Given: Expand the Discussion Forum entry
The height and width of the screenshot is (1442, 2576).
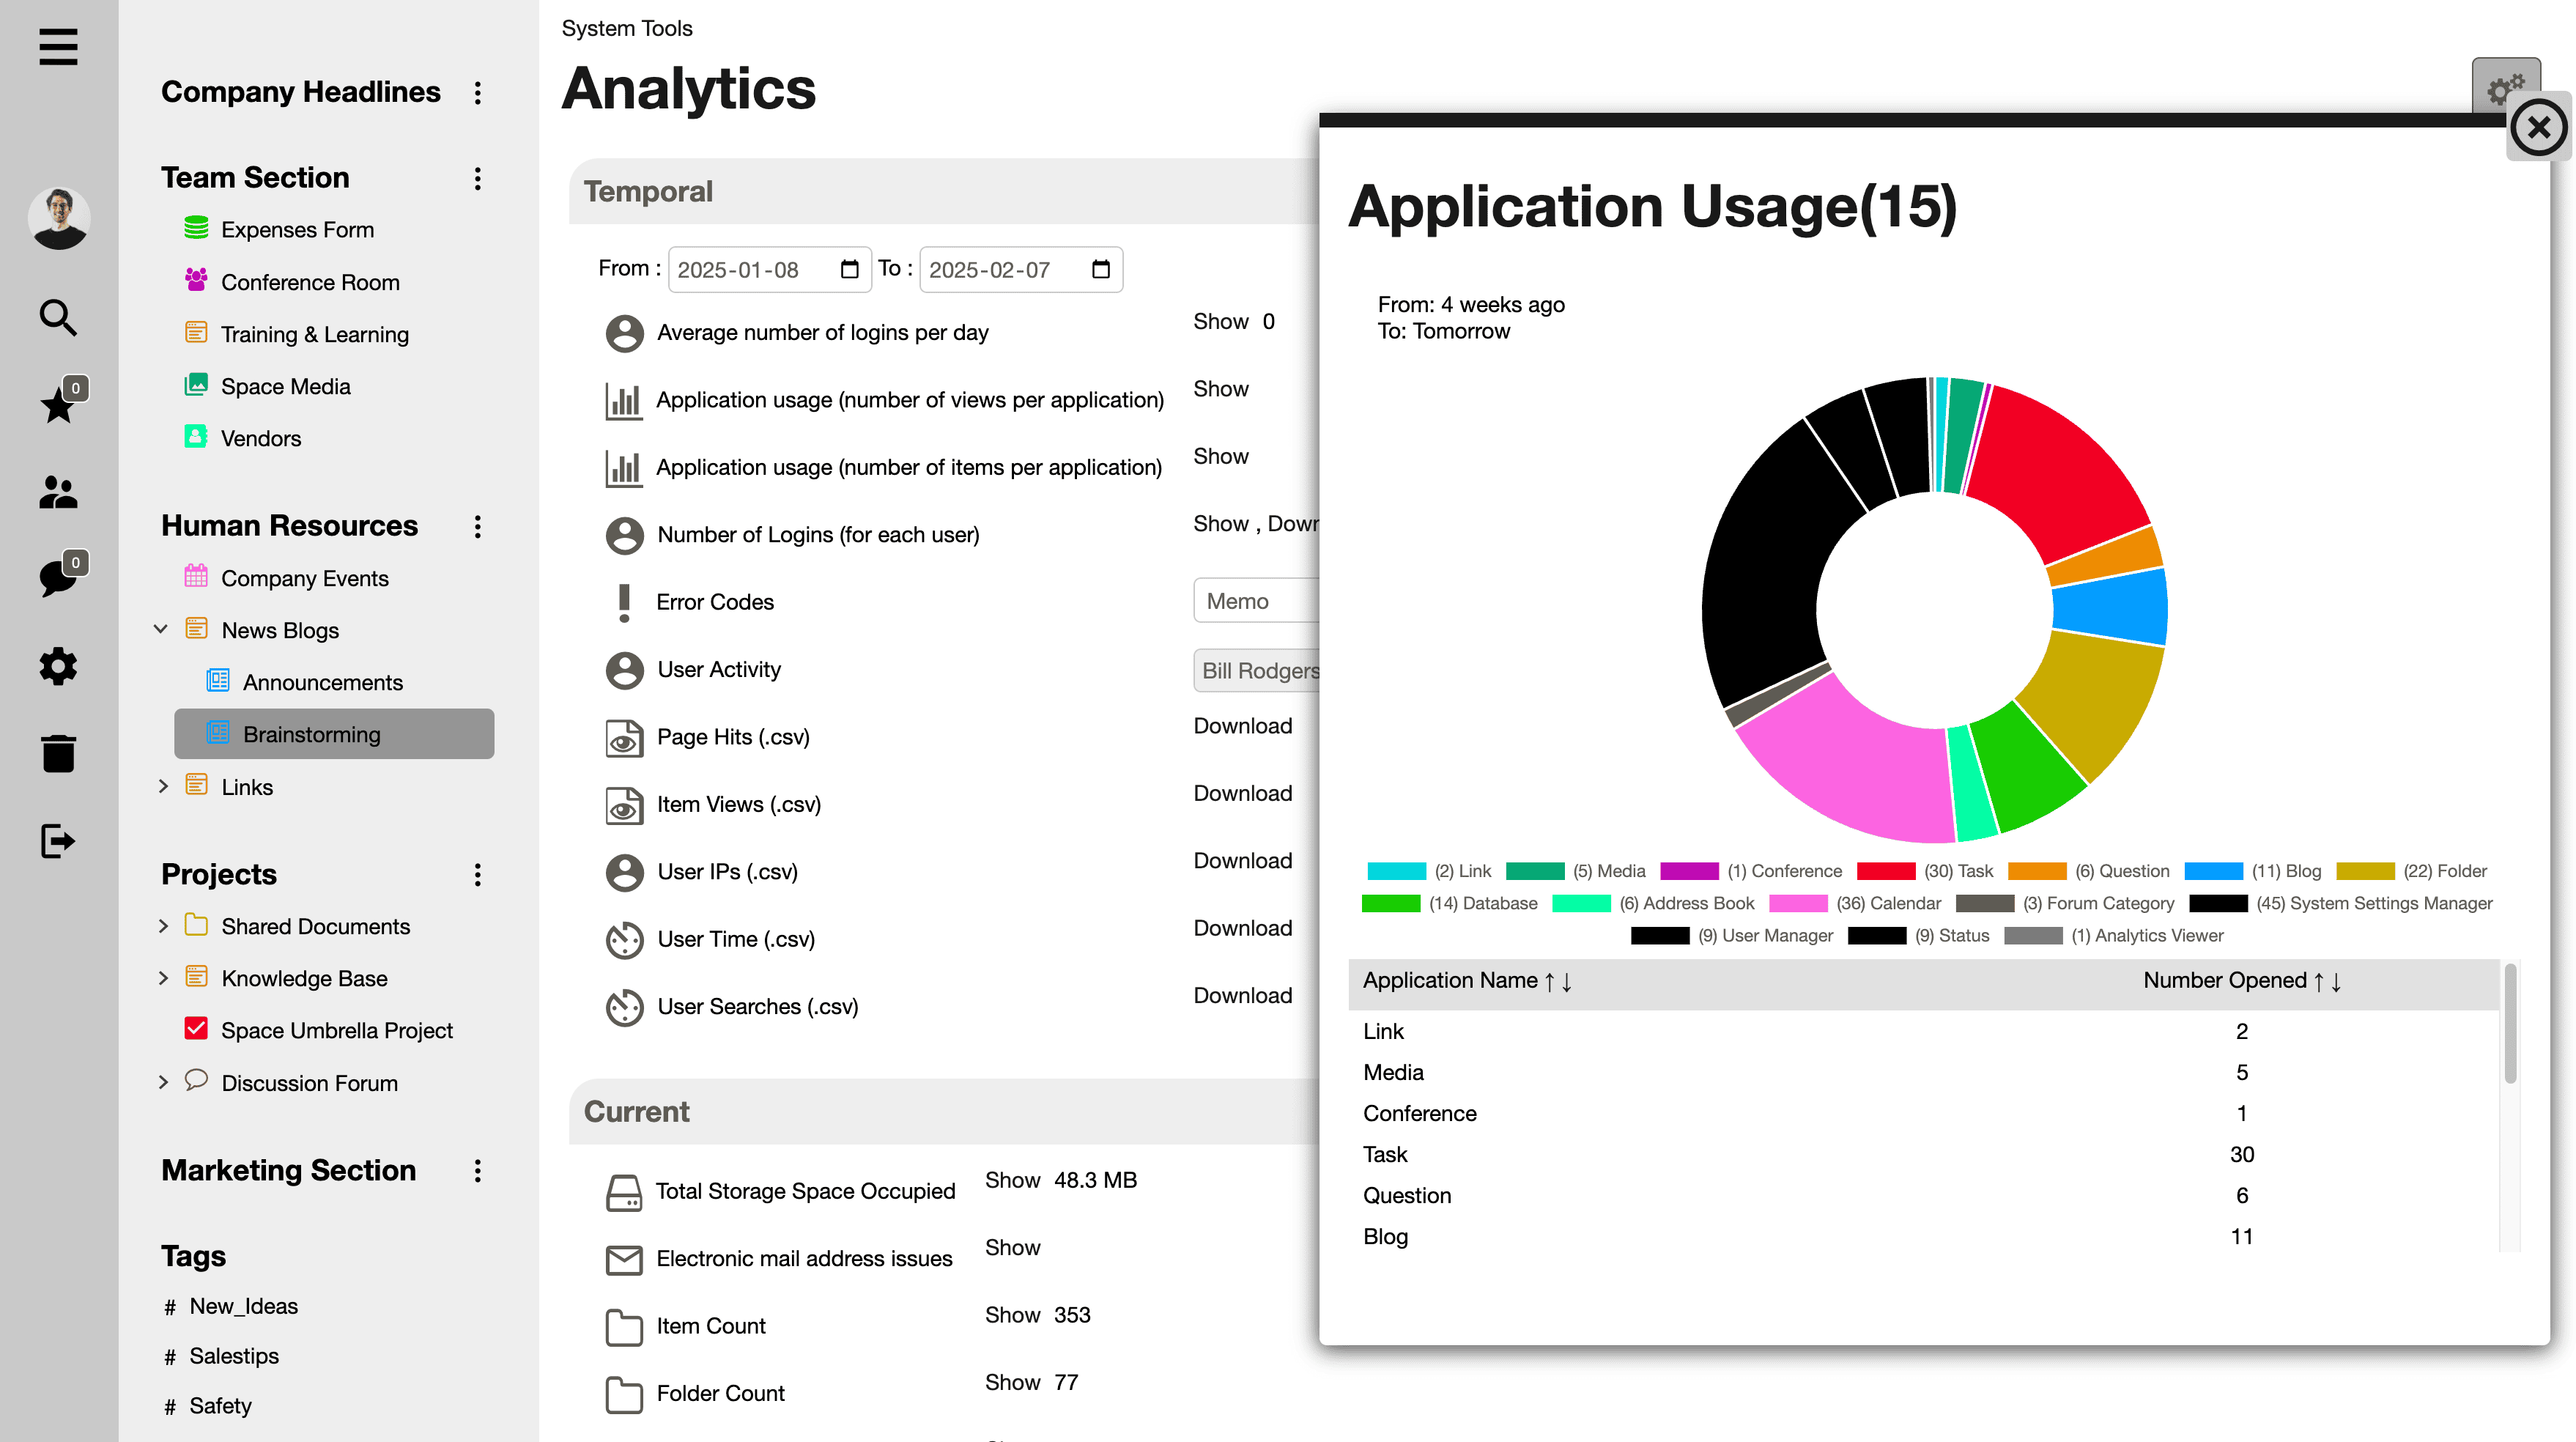Looking at the screenshot, I should [164, 1082].
